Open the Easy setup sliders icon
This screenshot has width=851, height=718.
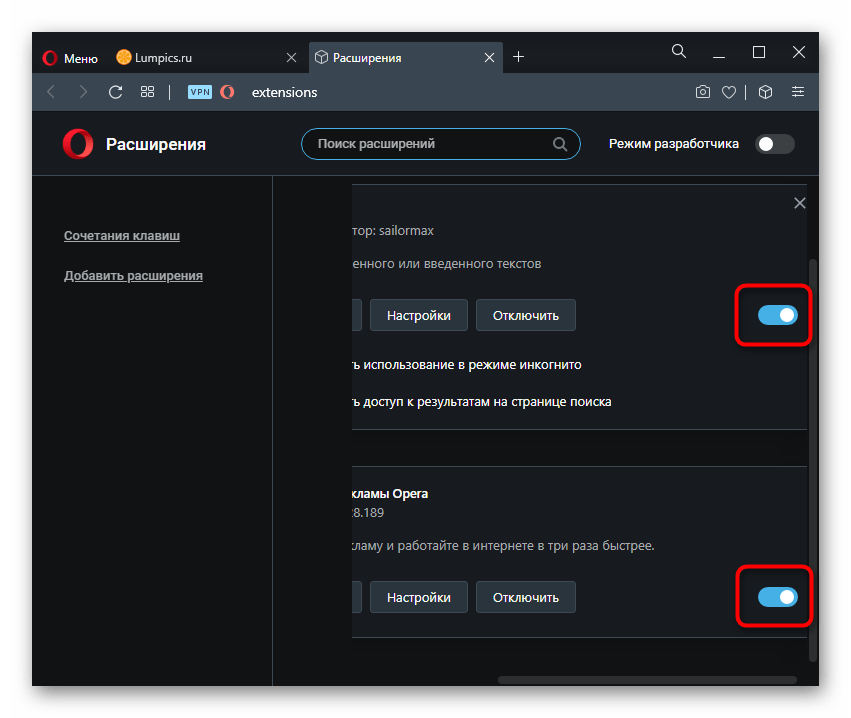pyautogui.click(x=797, y=92)
